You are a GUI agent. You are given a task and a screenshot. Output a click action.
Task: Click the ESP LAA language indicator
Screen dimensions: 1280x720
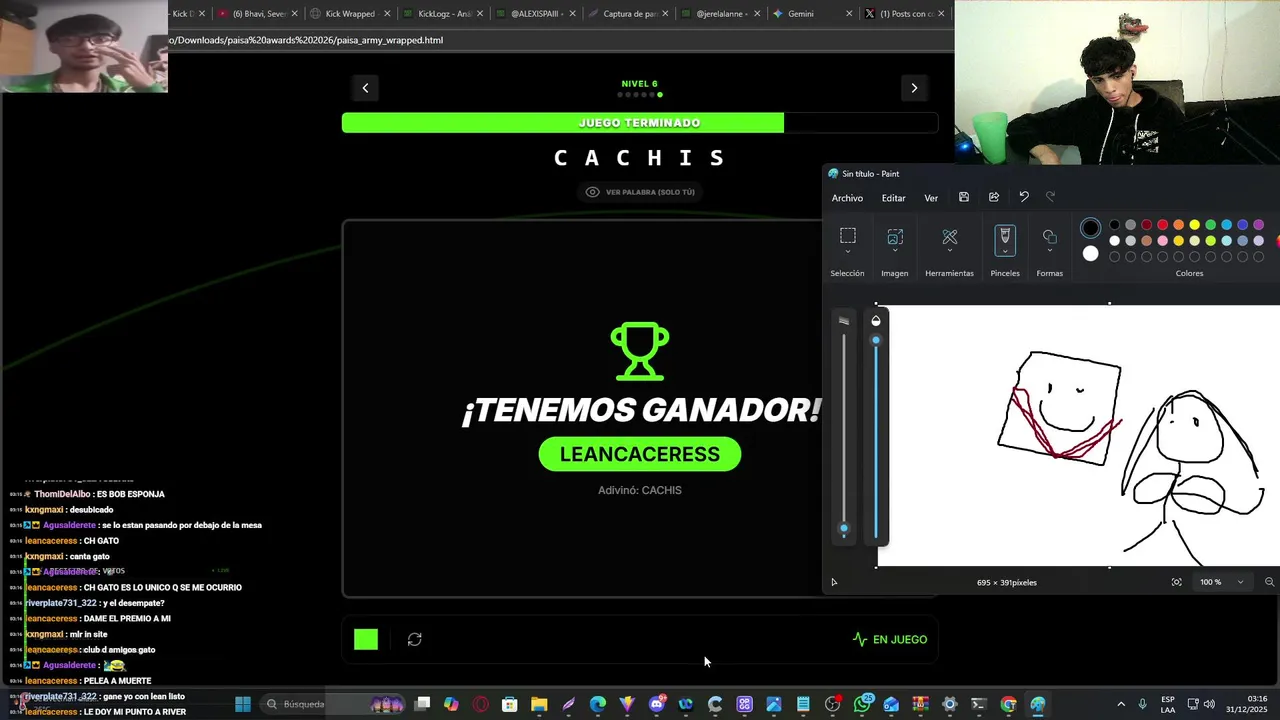tap(1169, 704)
